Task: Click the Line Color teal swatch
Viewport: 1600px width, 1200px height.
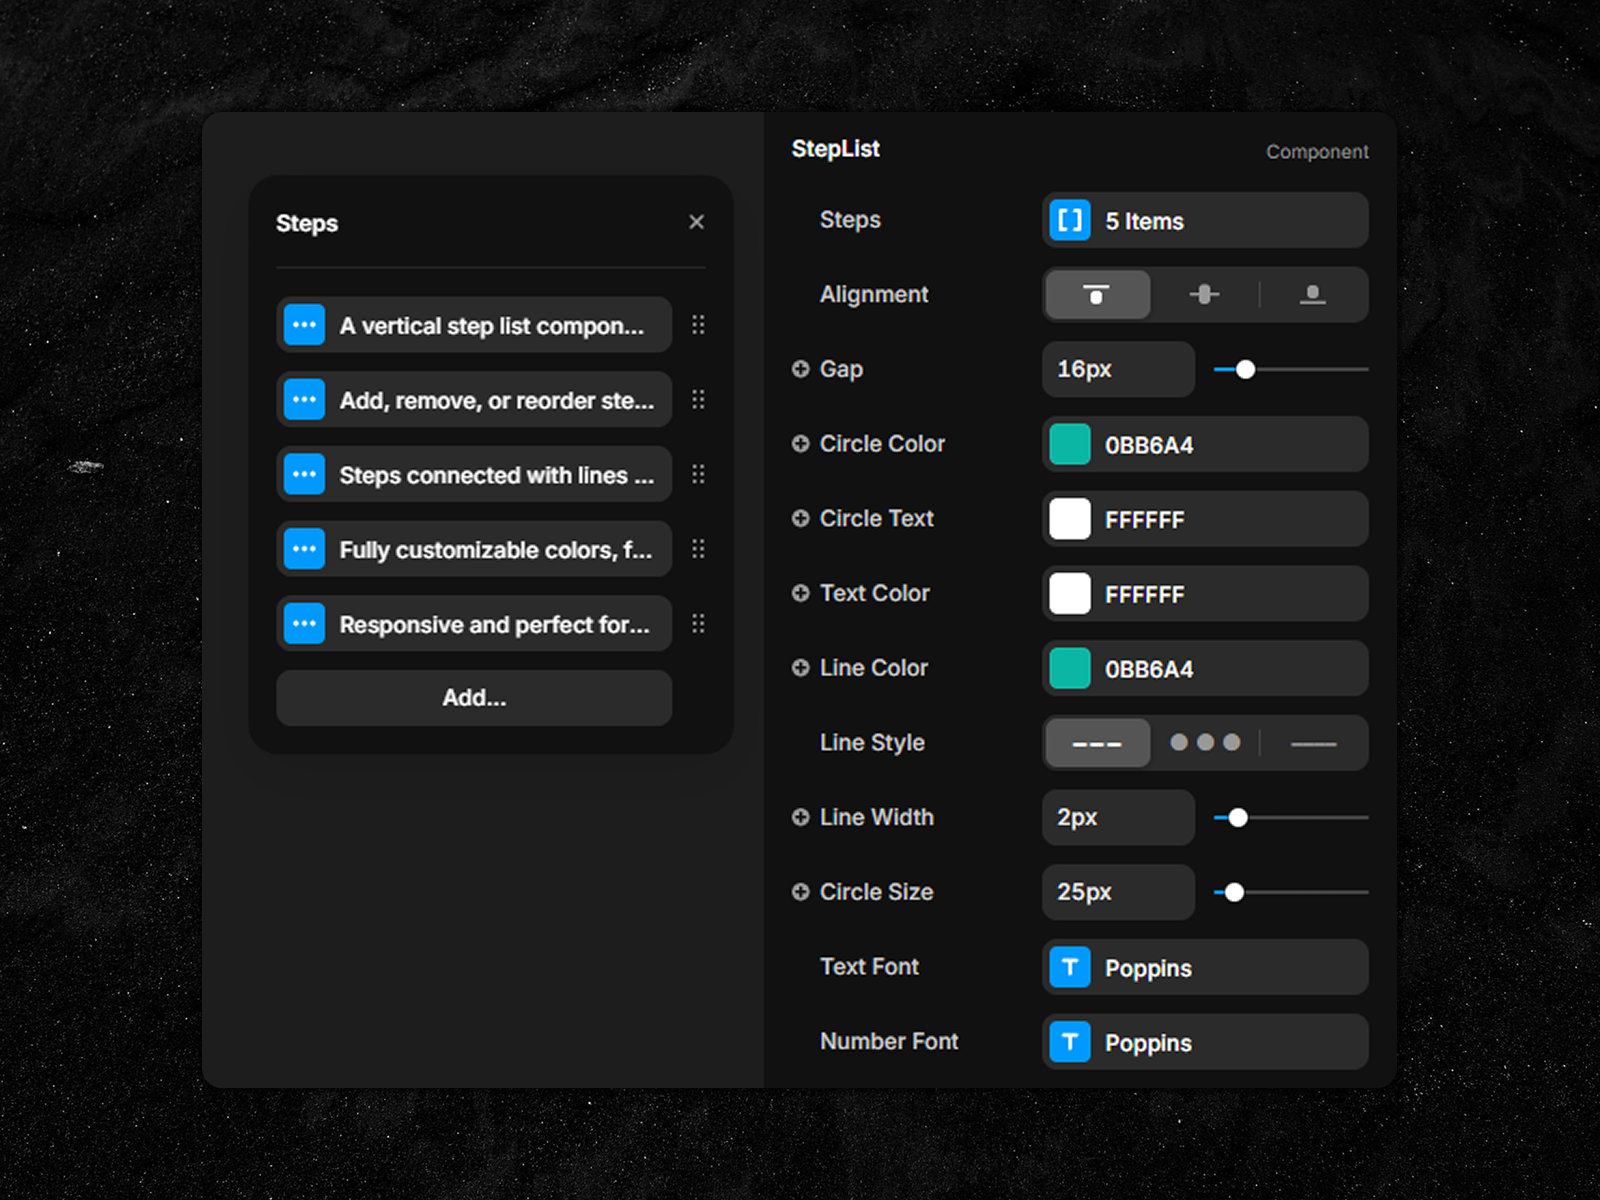Action: [1070, 669]
